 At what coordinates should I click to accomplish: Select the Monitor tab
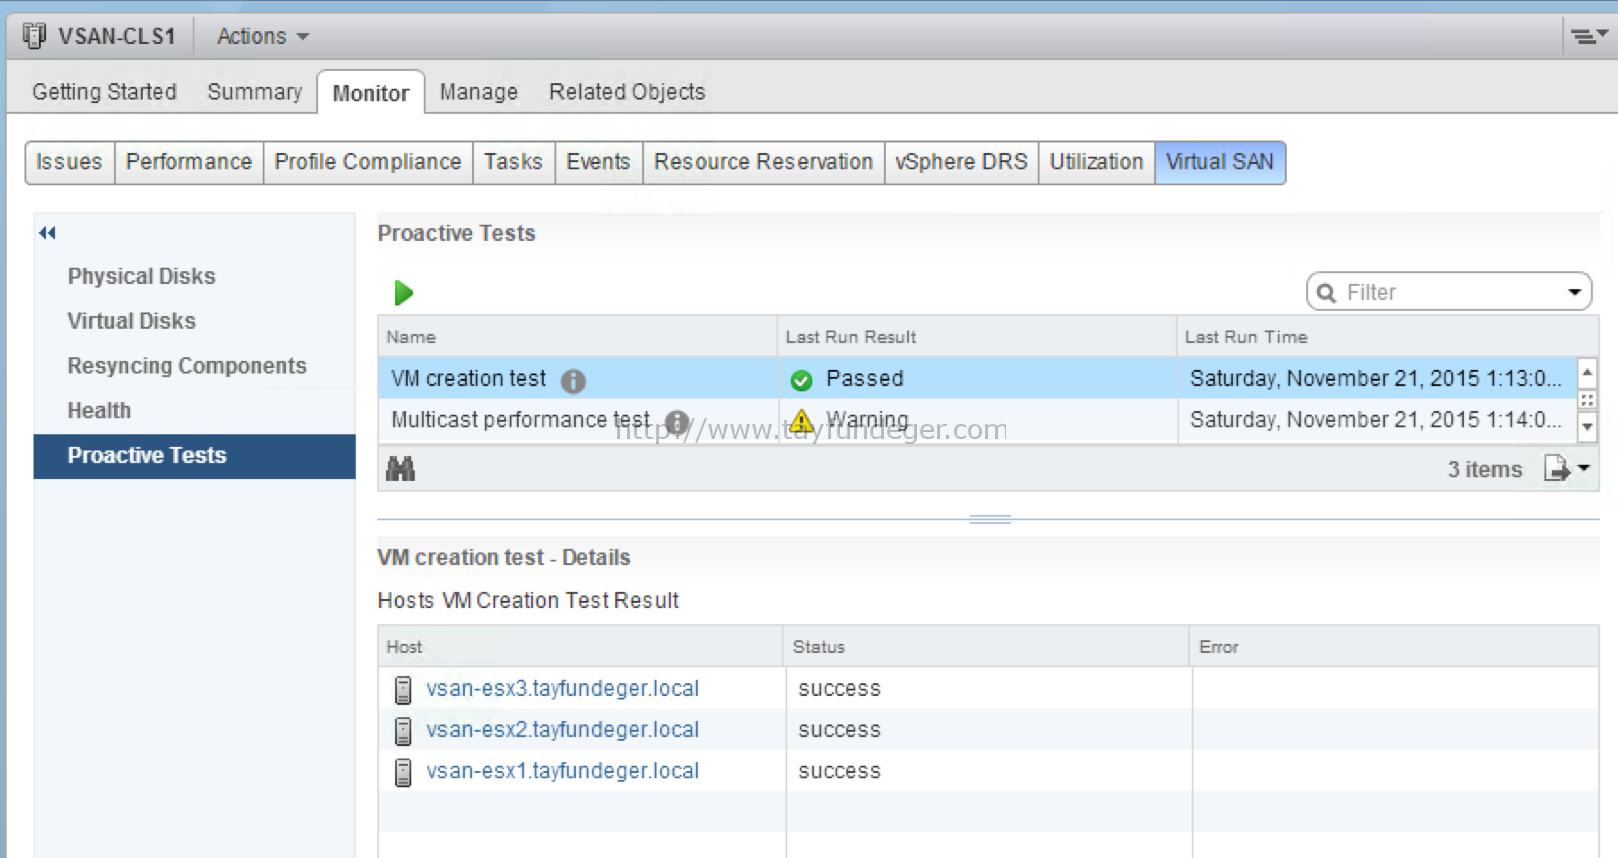[371, 93]
